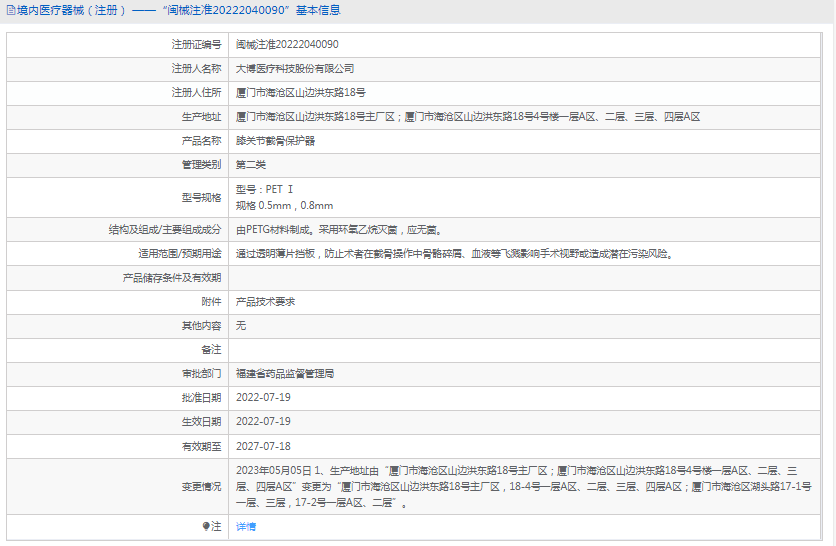
Task: Click product name 膝关节截骨保护器
Action: tap(275, 141)
